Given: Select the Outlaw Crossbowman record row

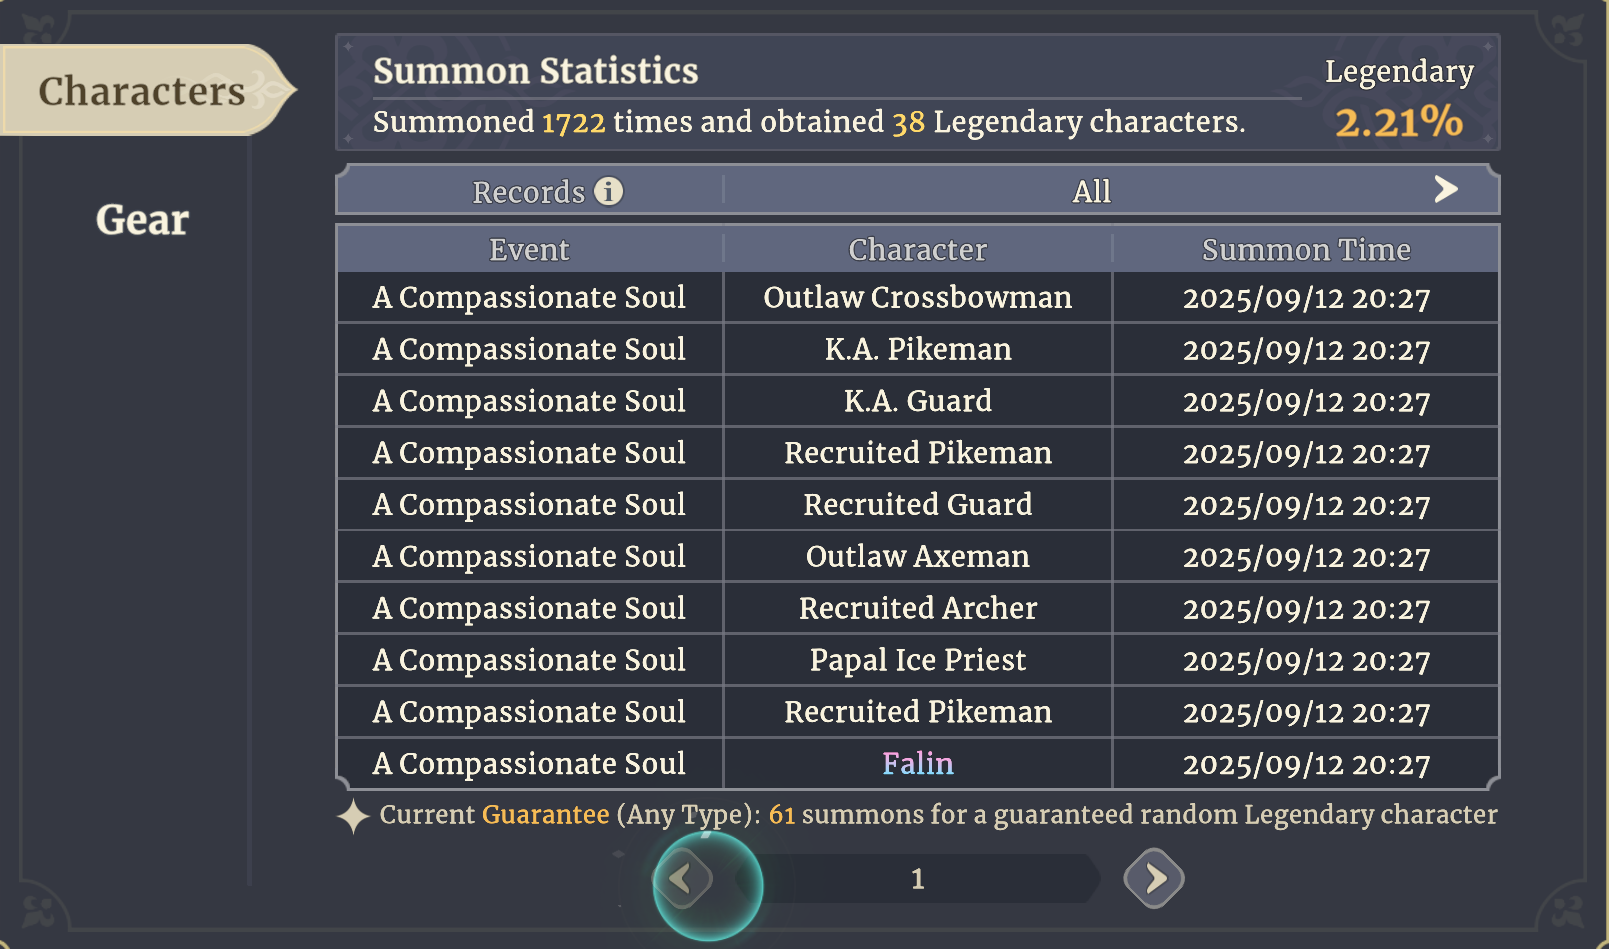Looking at the screenshot, I should (917, 298).
